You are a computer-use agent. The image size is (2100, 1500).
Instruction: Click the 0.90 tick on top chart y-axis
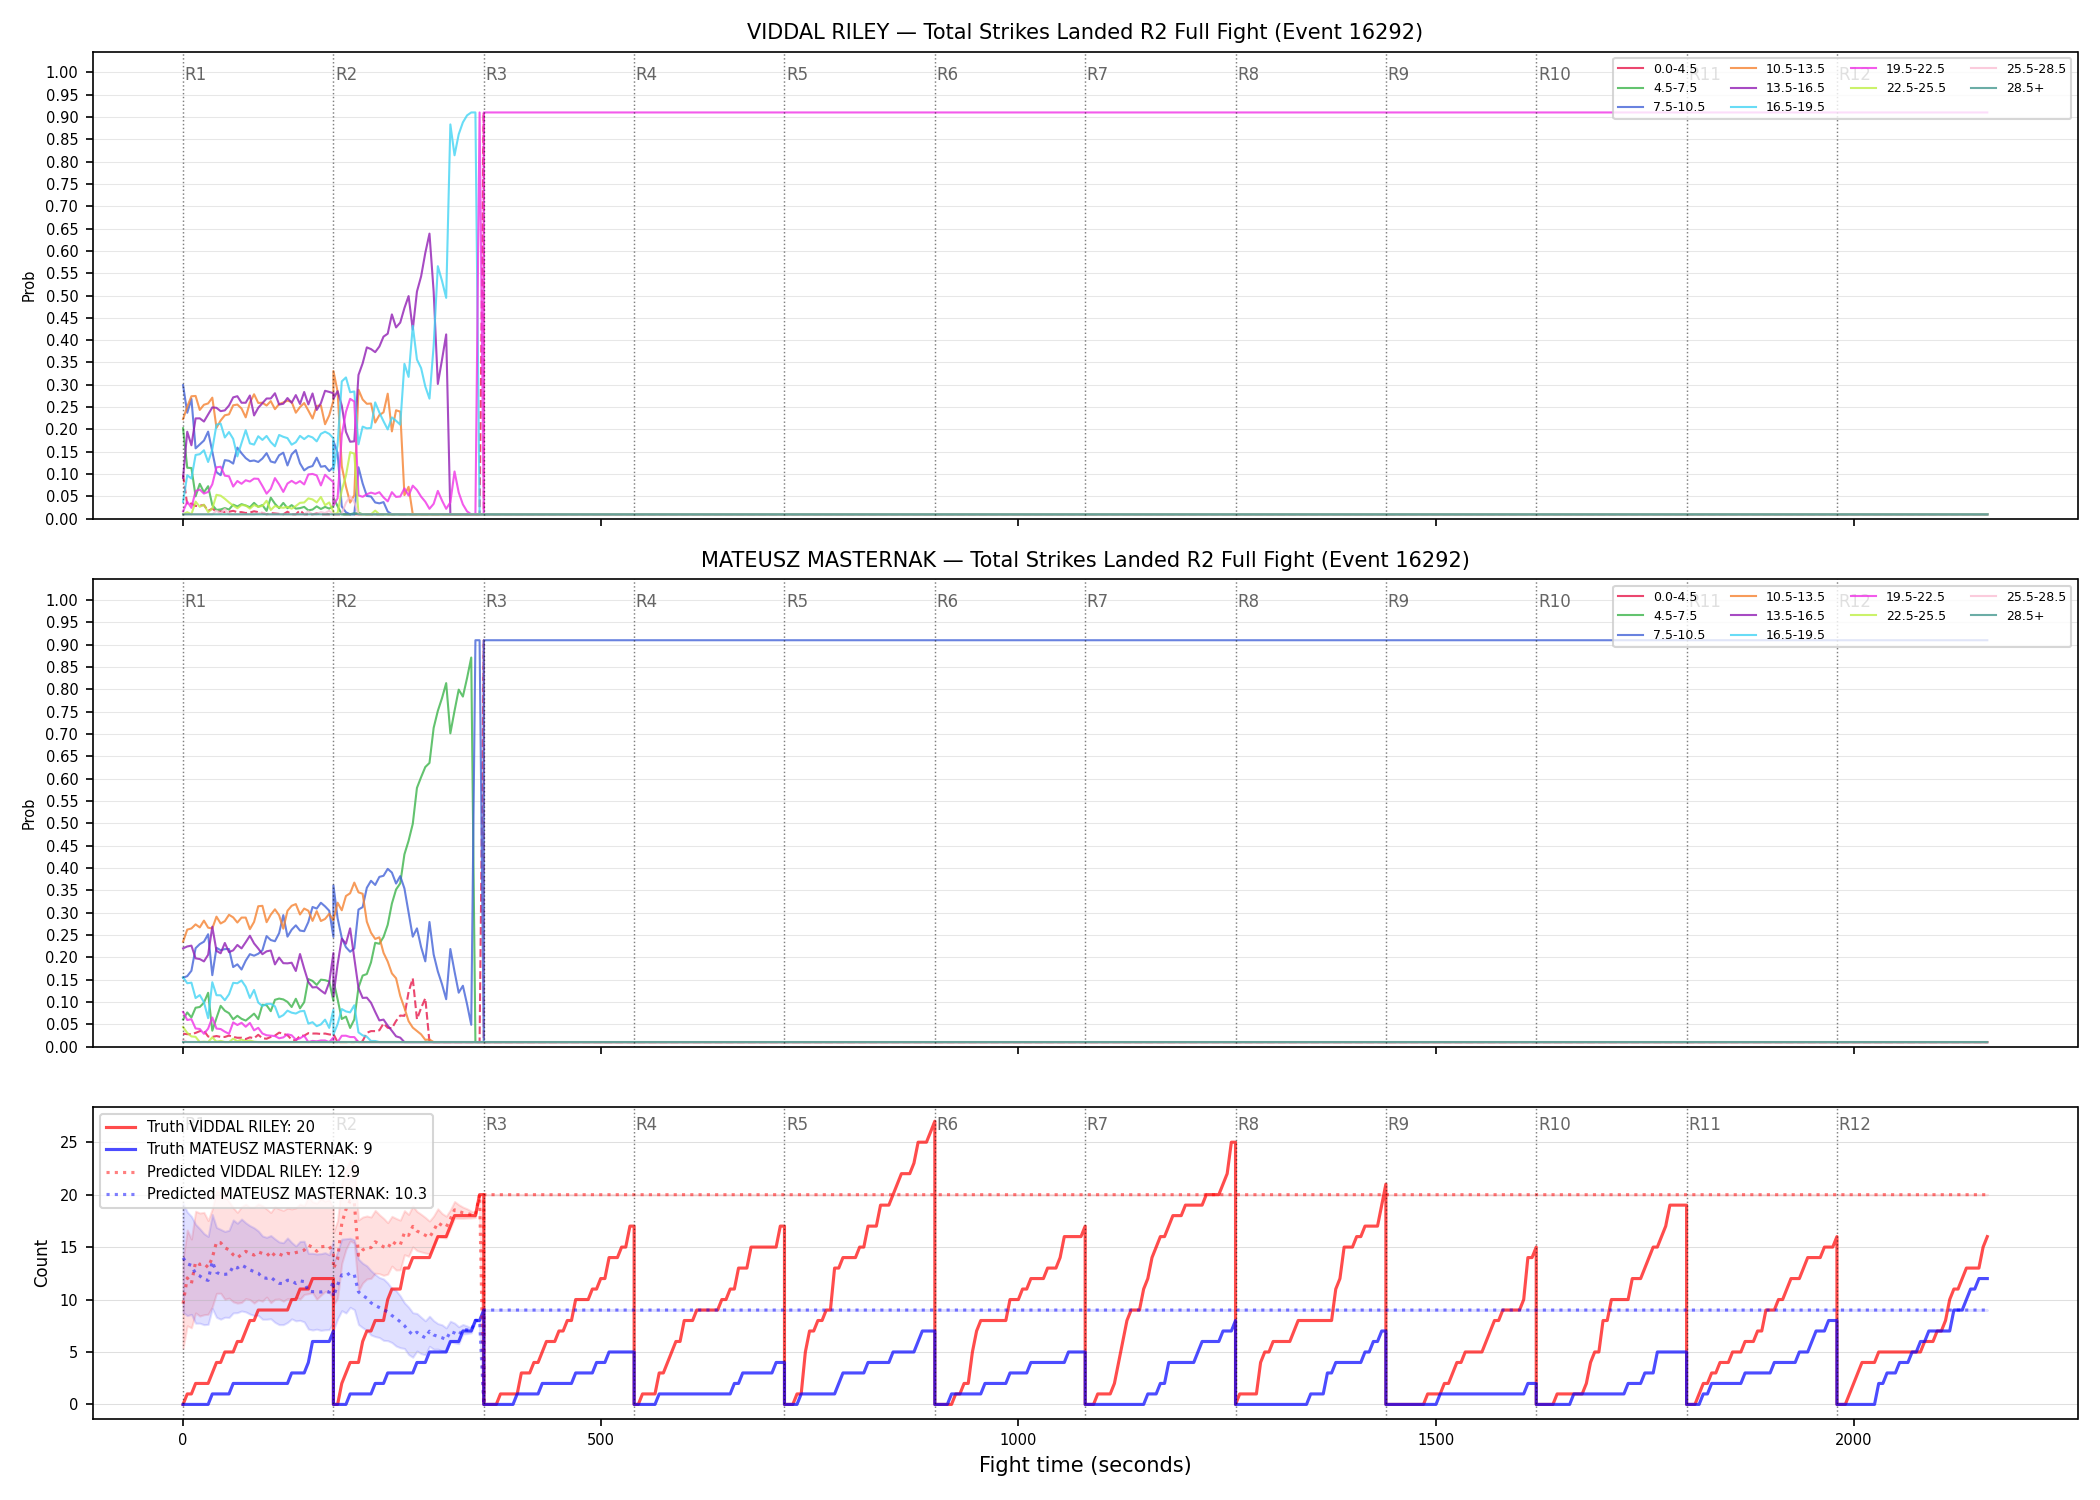point(62,117)
